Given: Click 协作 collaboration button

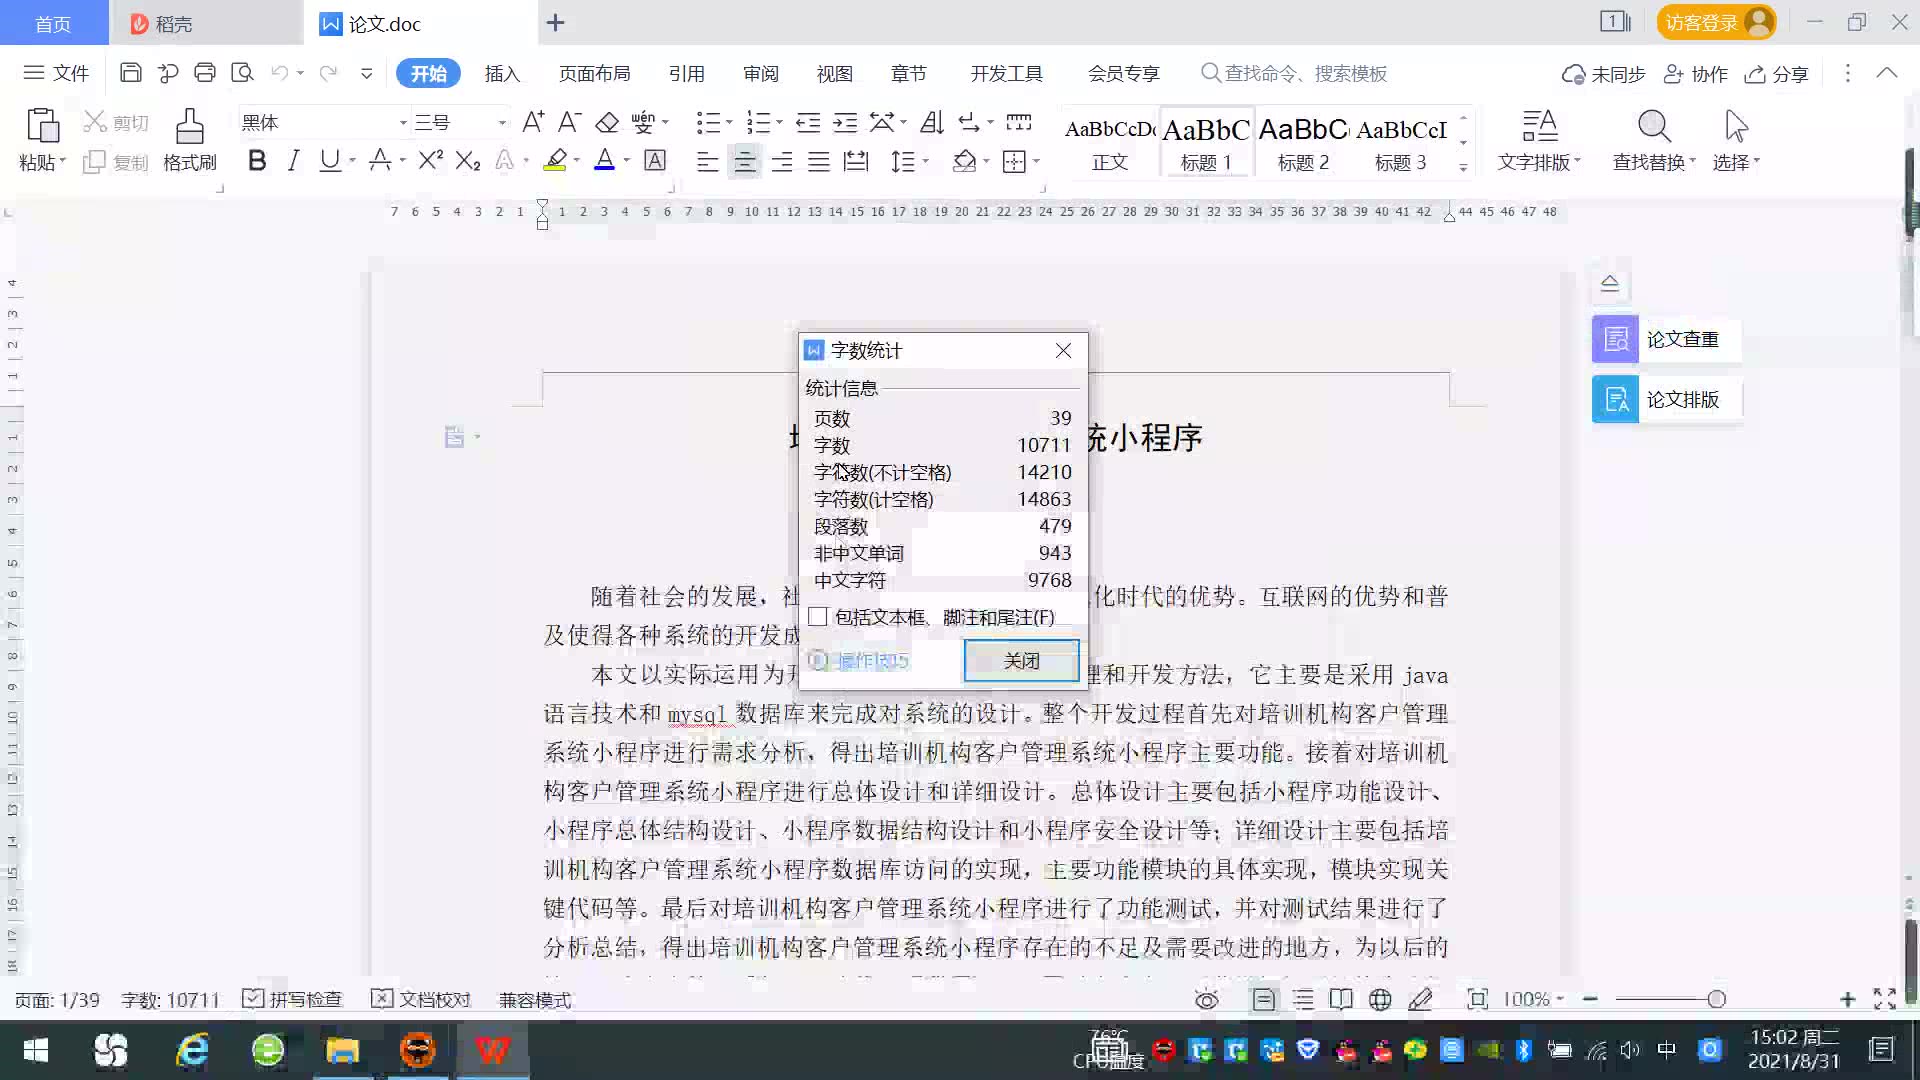Looking at the screenshot, I should click(x=1695, y=73).
